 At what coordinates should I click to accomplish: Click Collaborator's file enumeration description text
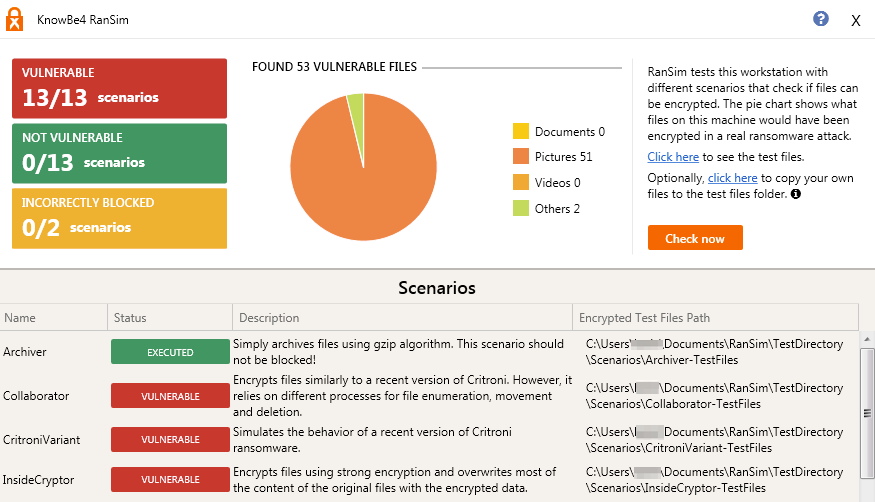[x=402, y=395]
